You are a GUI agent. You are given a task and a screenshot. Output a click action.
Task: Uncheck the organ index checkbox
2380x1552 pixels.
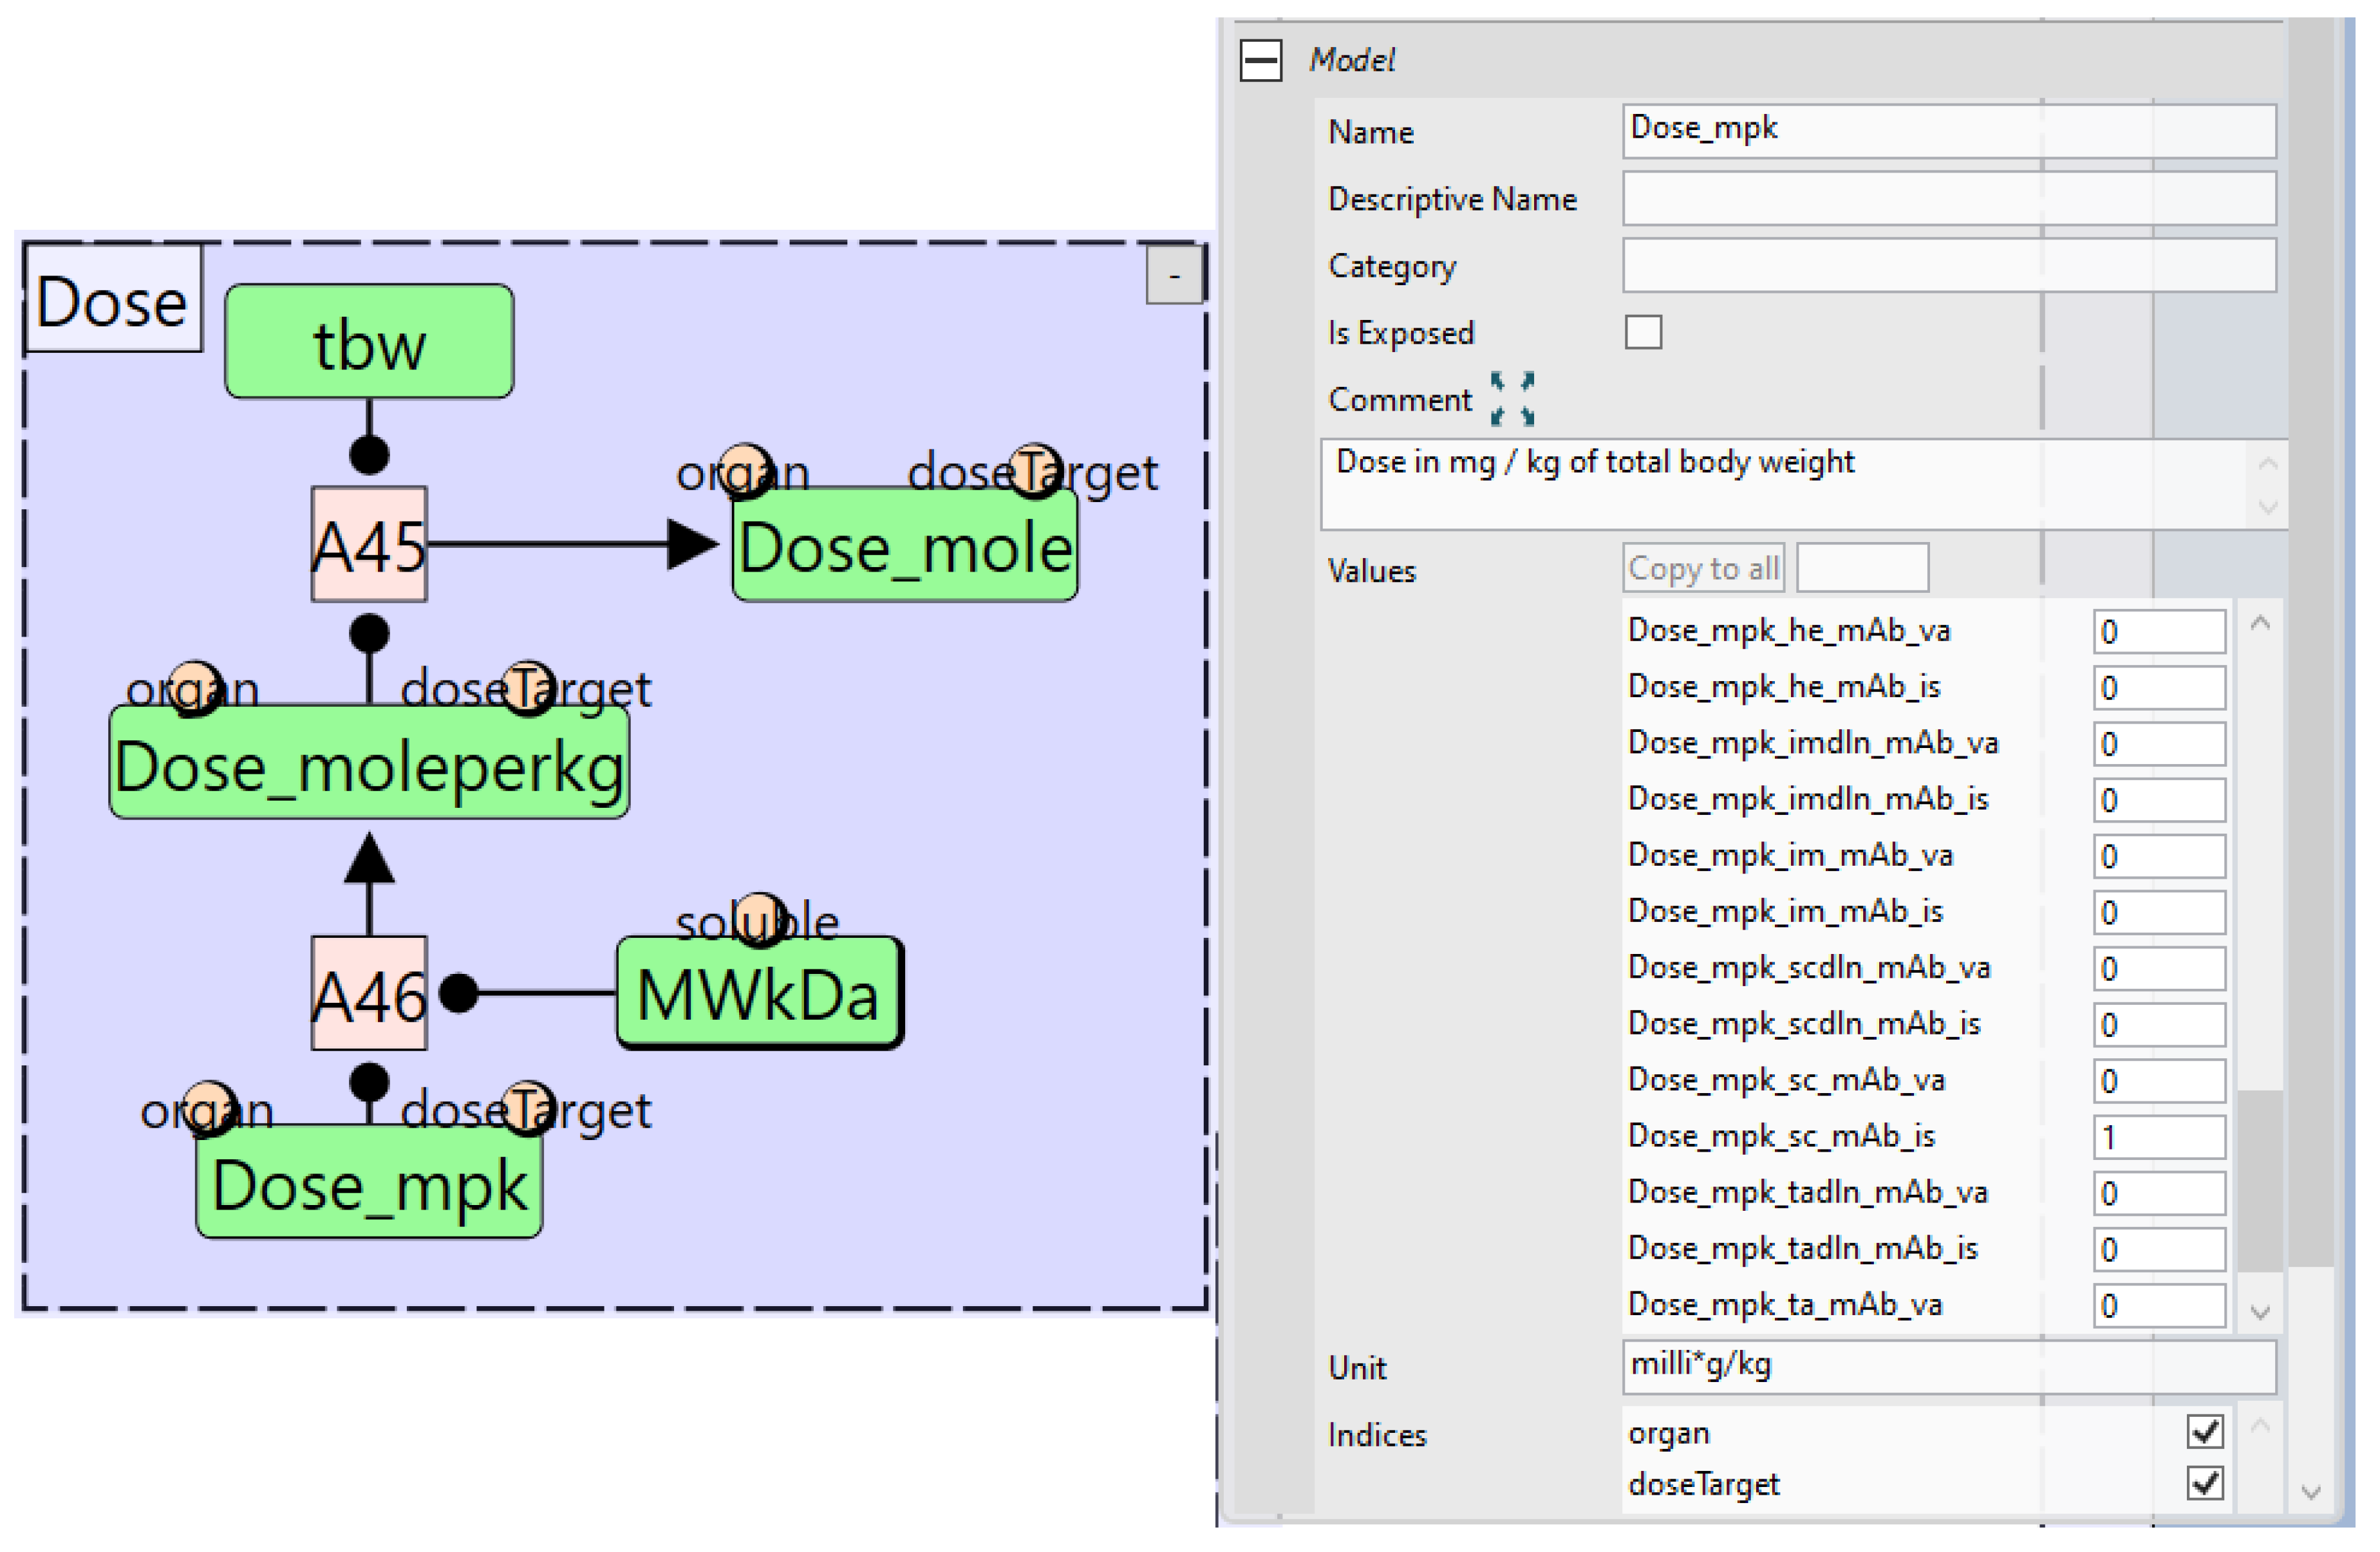[2204, 1431]
